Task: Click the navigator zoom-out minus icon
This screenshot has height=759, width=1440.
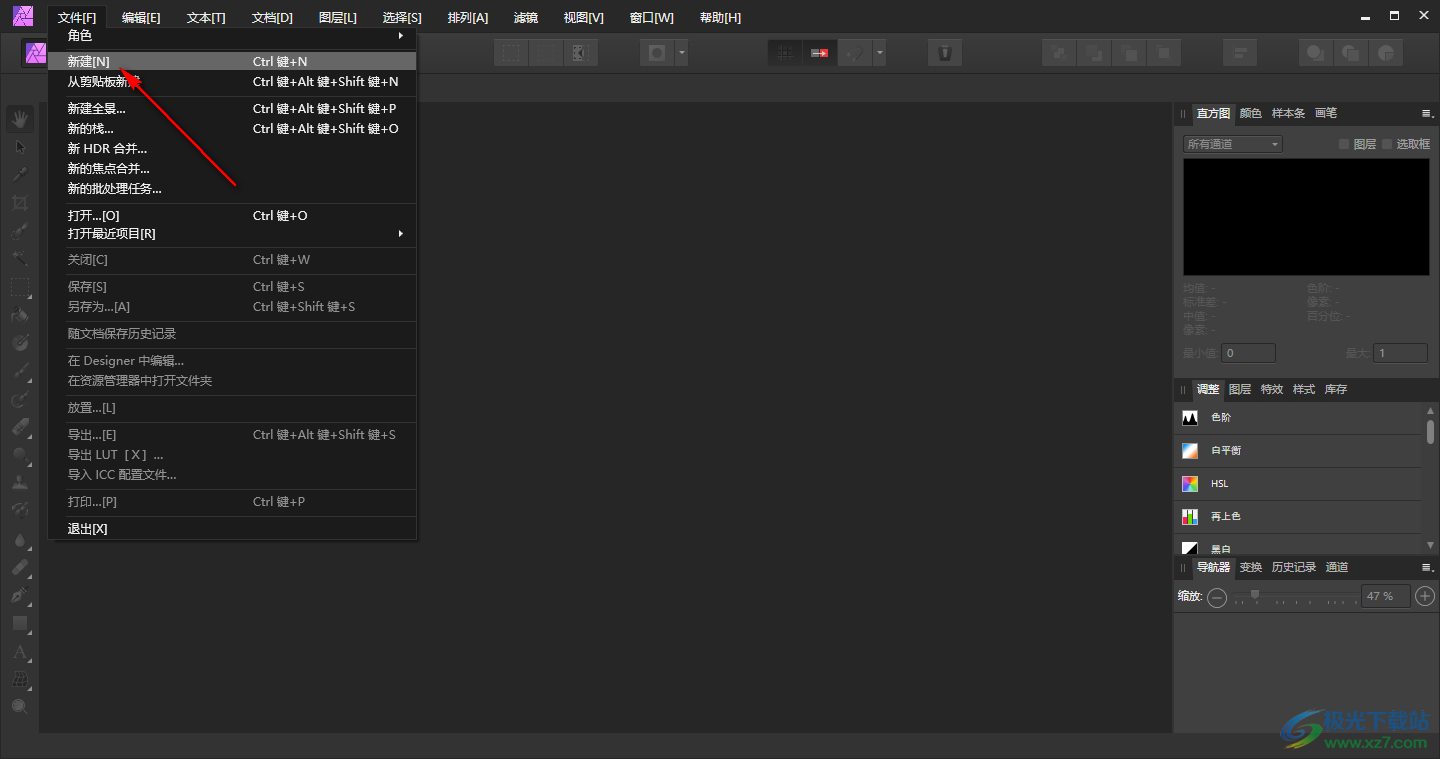Action: pyautogui.click(x=1217, y=597)
